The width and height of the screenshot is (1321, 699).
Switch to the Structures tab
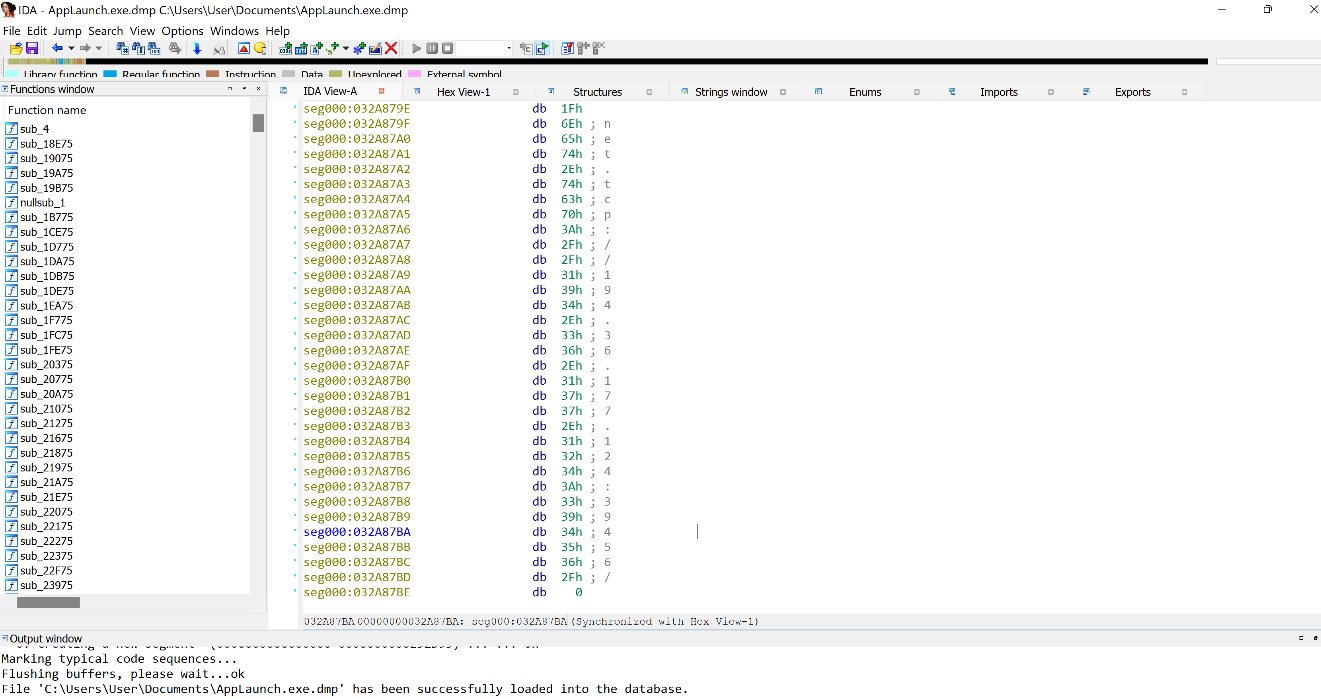[597, 92]
